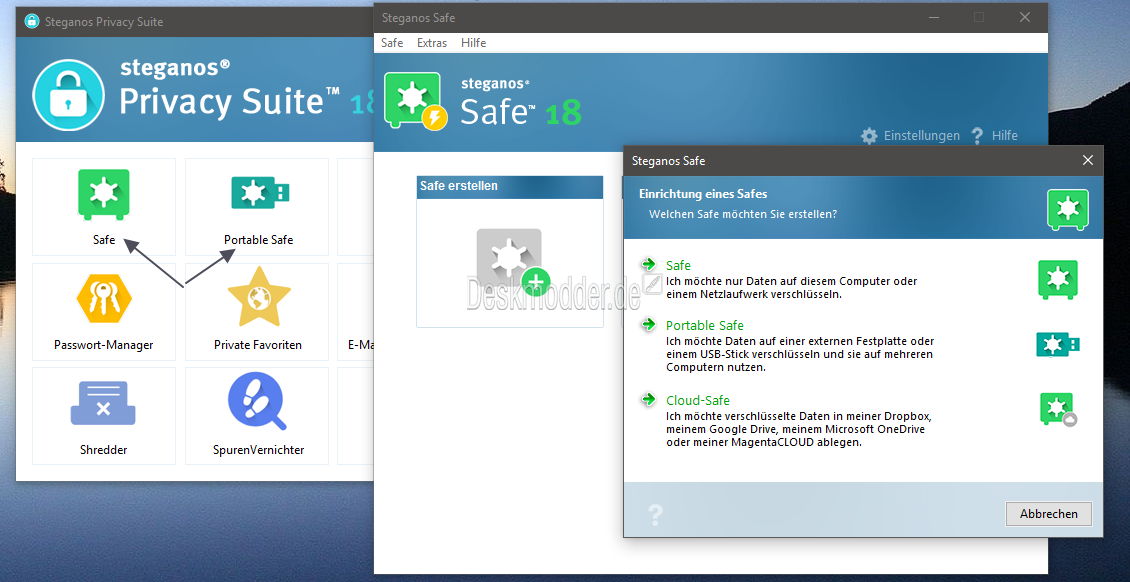Launch Passwort-Manager in Privacy Suite
Screen dimensions: 1130x582
coord(104,311)
